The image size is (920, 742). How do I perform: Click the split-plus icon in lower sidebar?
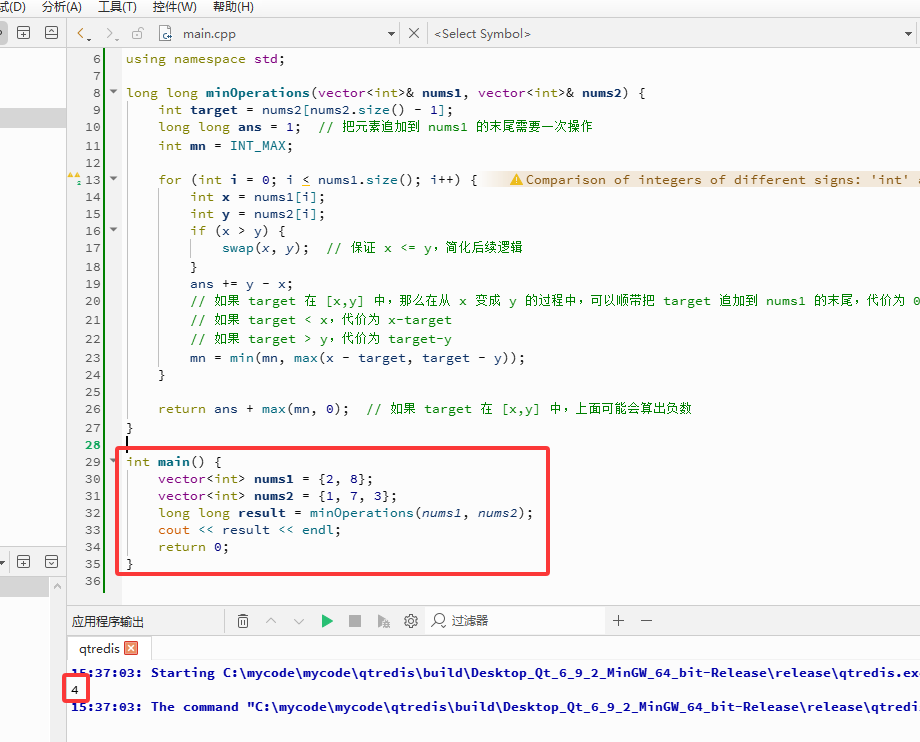pyautogui.click(x=23, y=561)
